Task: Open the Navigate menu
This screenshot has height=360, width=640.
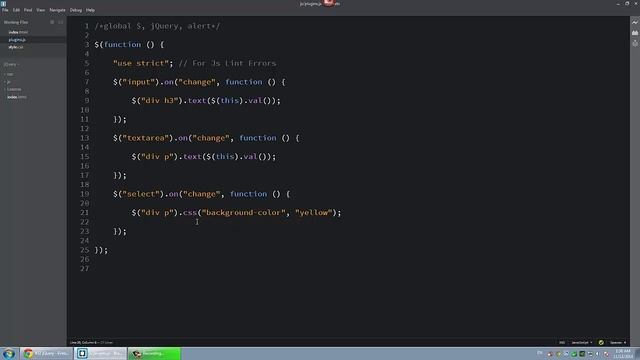Action: 57,10
